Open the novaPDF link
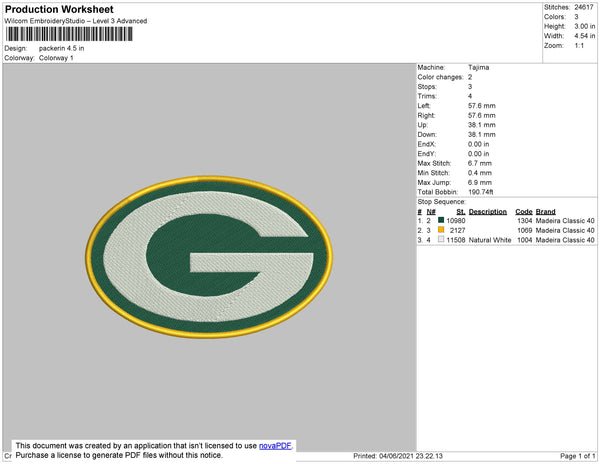 (x=275, y=446)
